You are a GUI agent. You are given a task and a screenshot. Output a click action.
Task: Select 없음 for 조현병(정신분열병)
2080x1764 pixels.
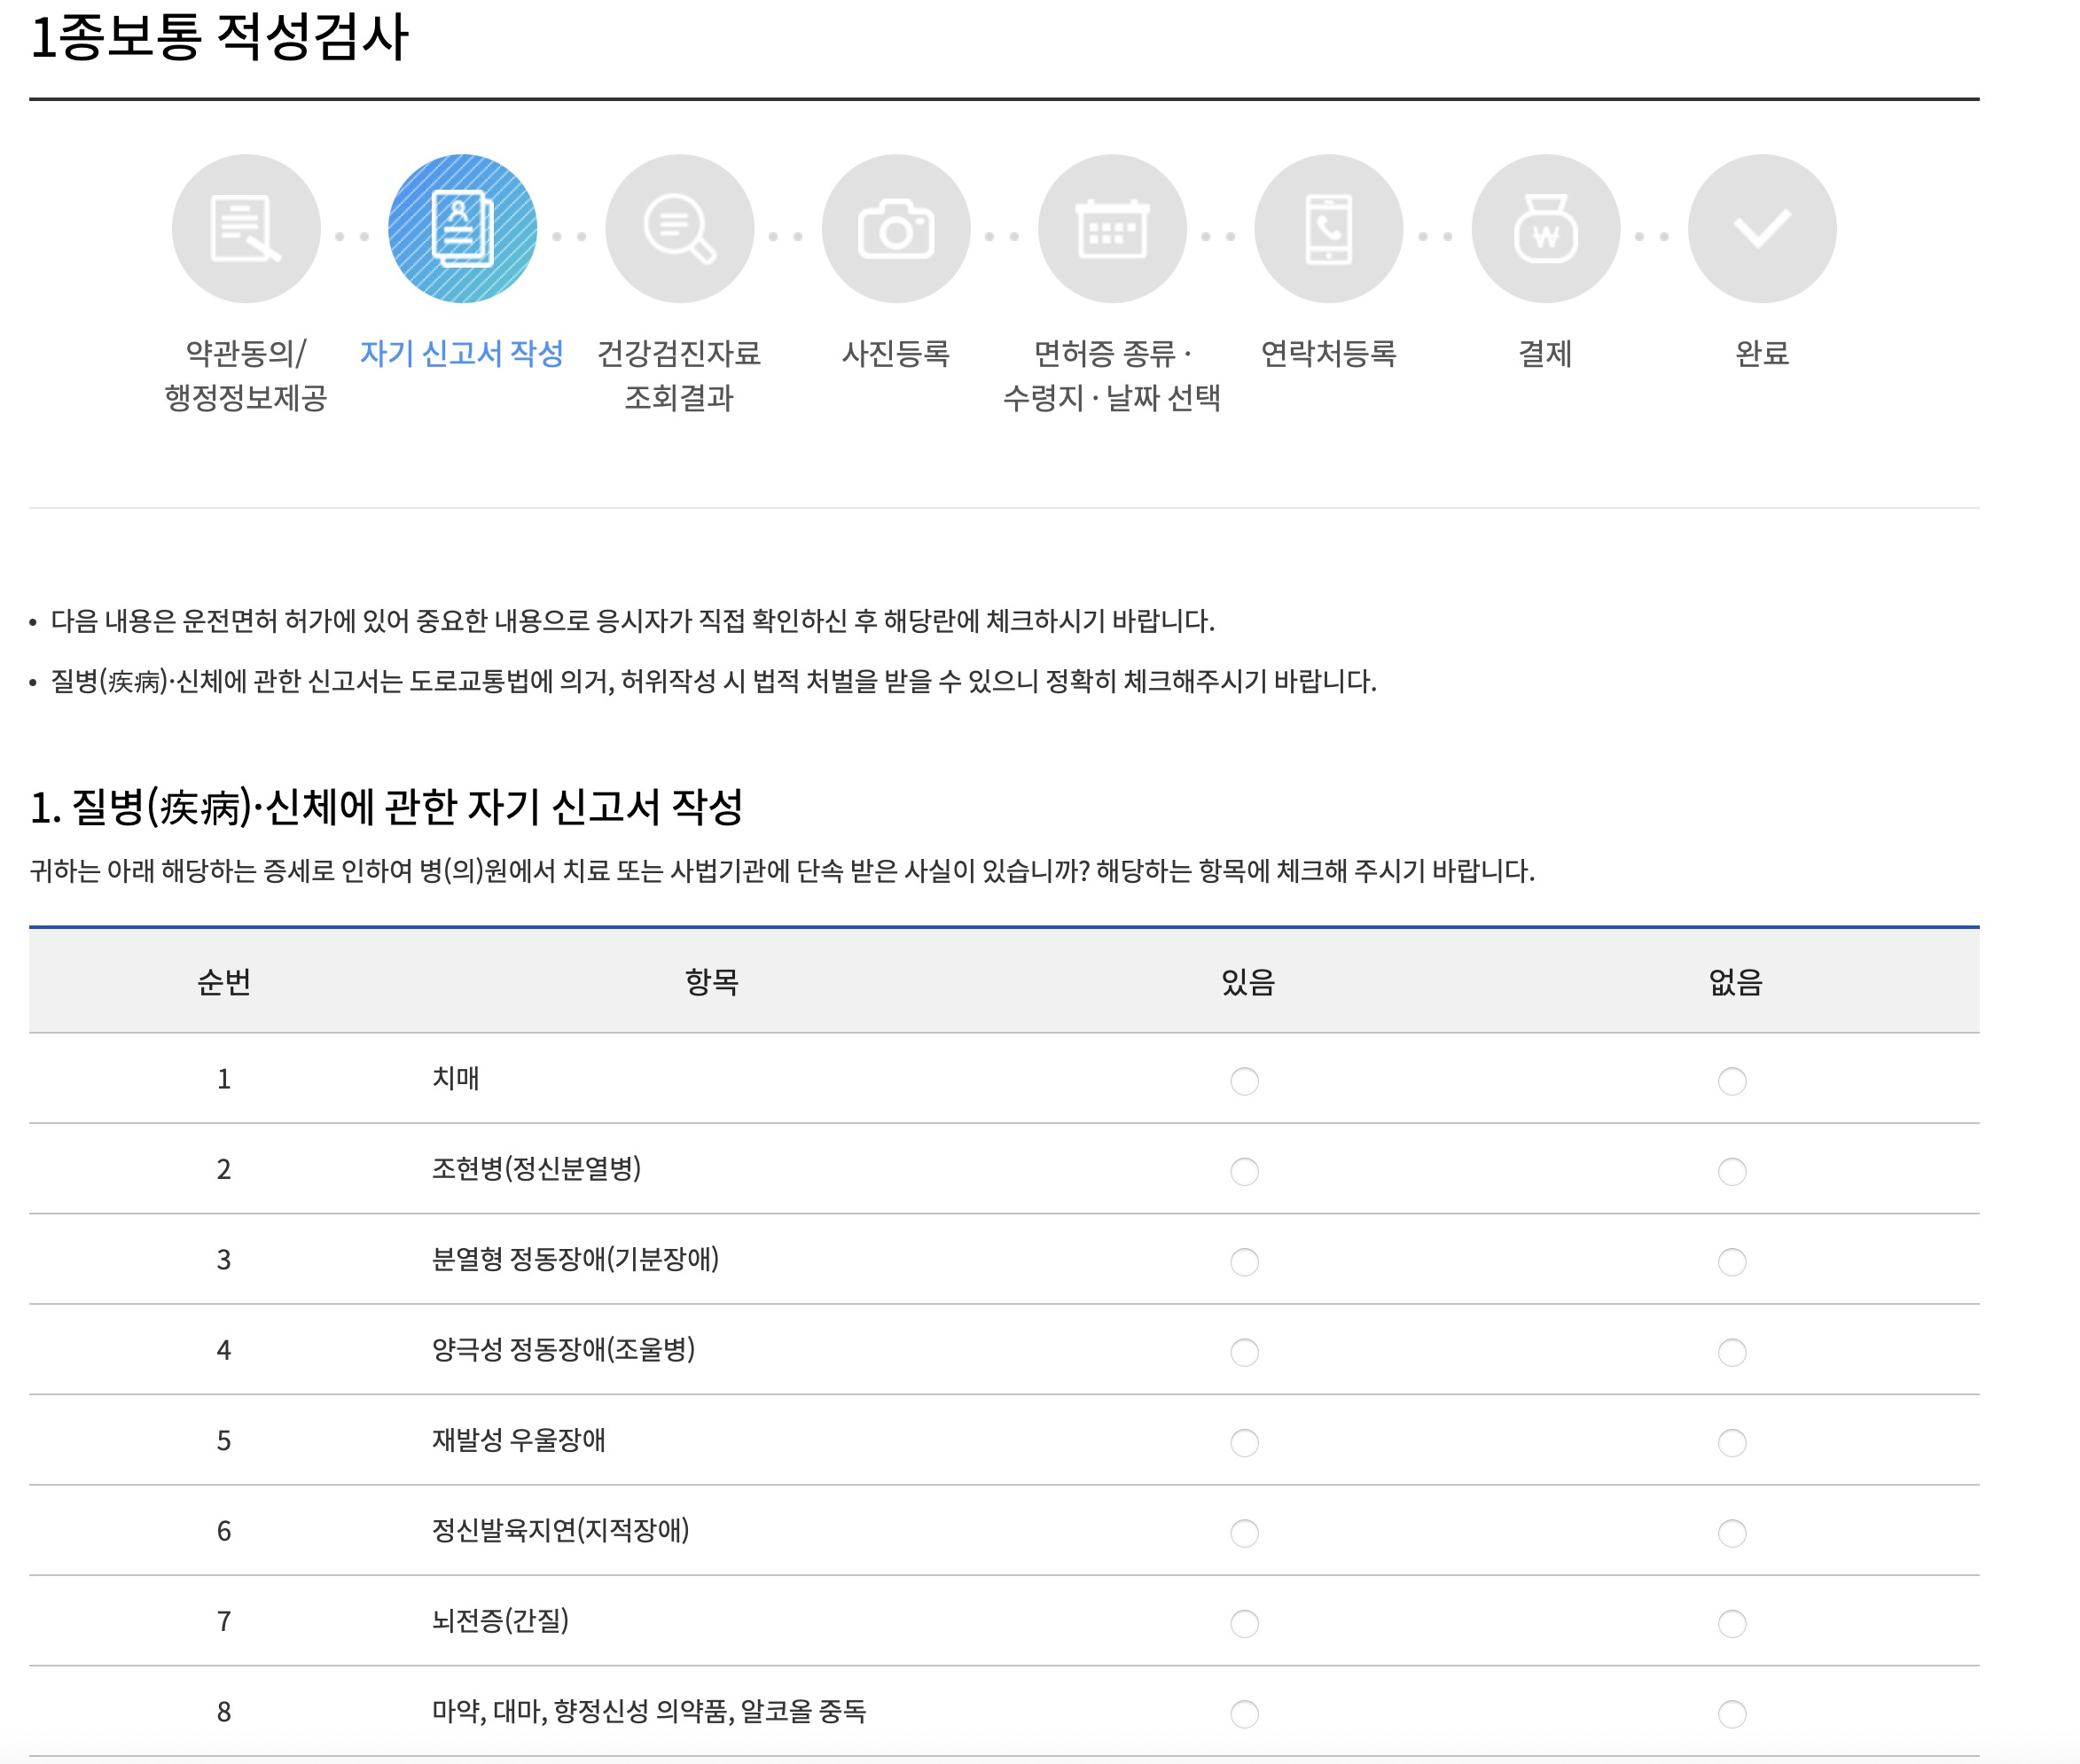click(x=1731, y=1171)
